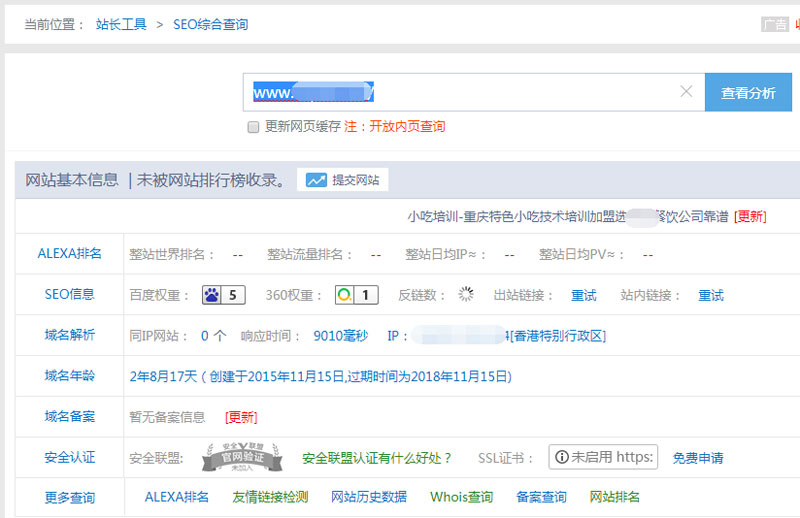Click the info icon in 未启用 https
Screen dimensions: 800x518
pos(562,457)
